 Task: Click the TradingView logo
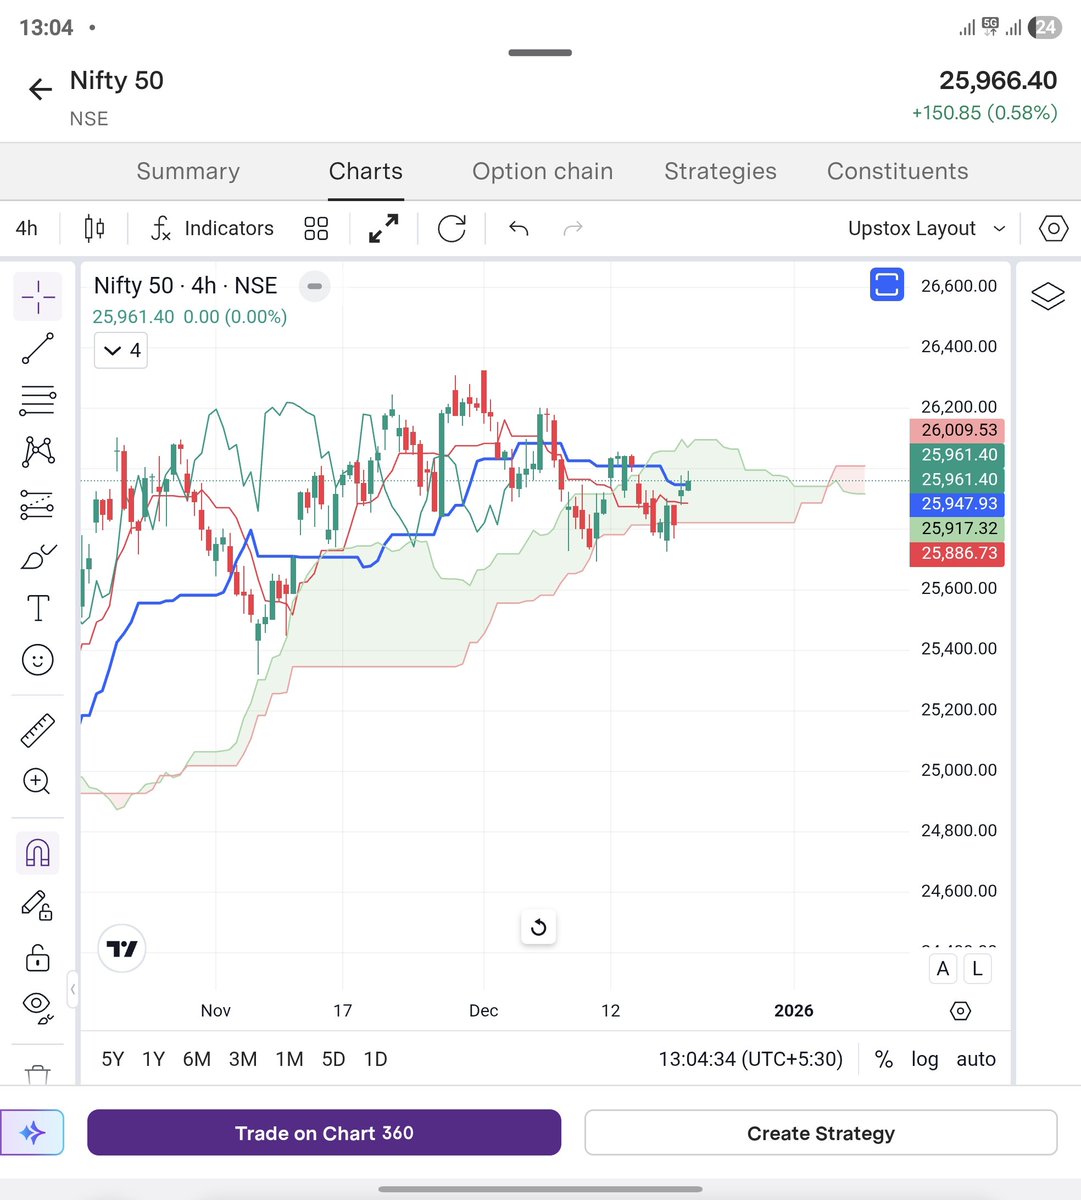coord(122,949)
